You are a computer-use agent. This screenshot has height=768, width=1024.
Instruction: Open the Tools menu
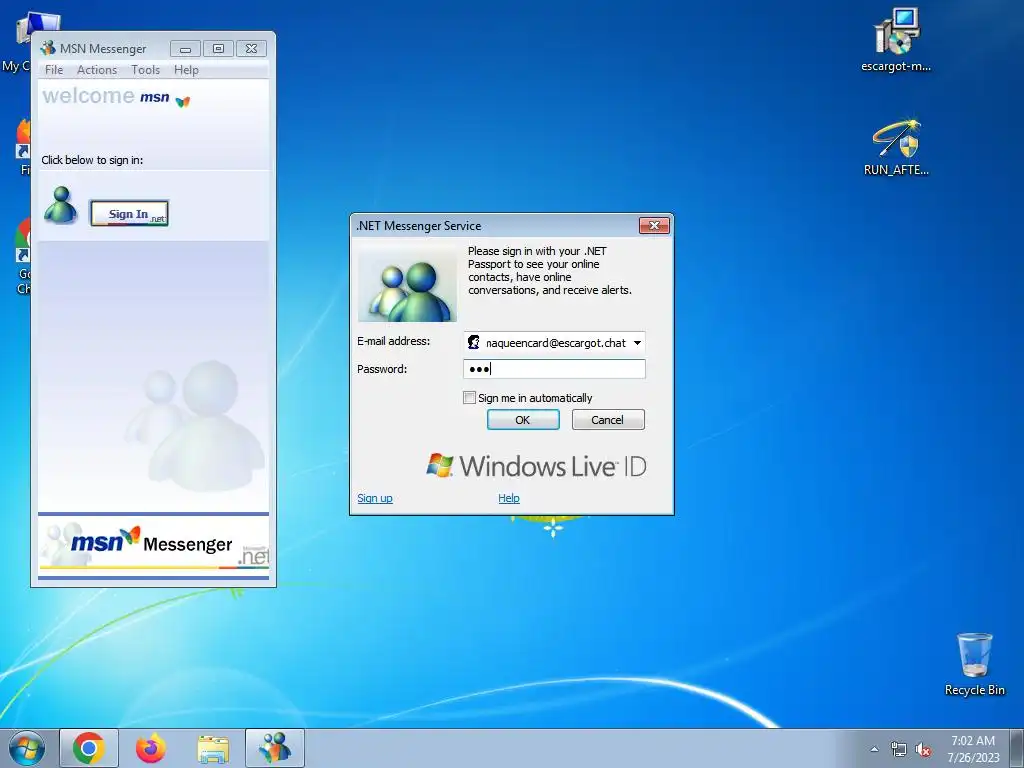(145, 70)
